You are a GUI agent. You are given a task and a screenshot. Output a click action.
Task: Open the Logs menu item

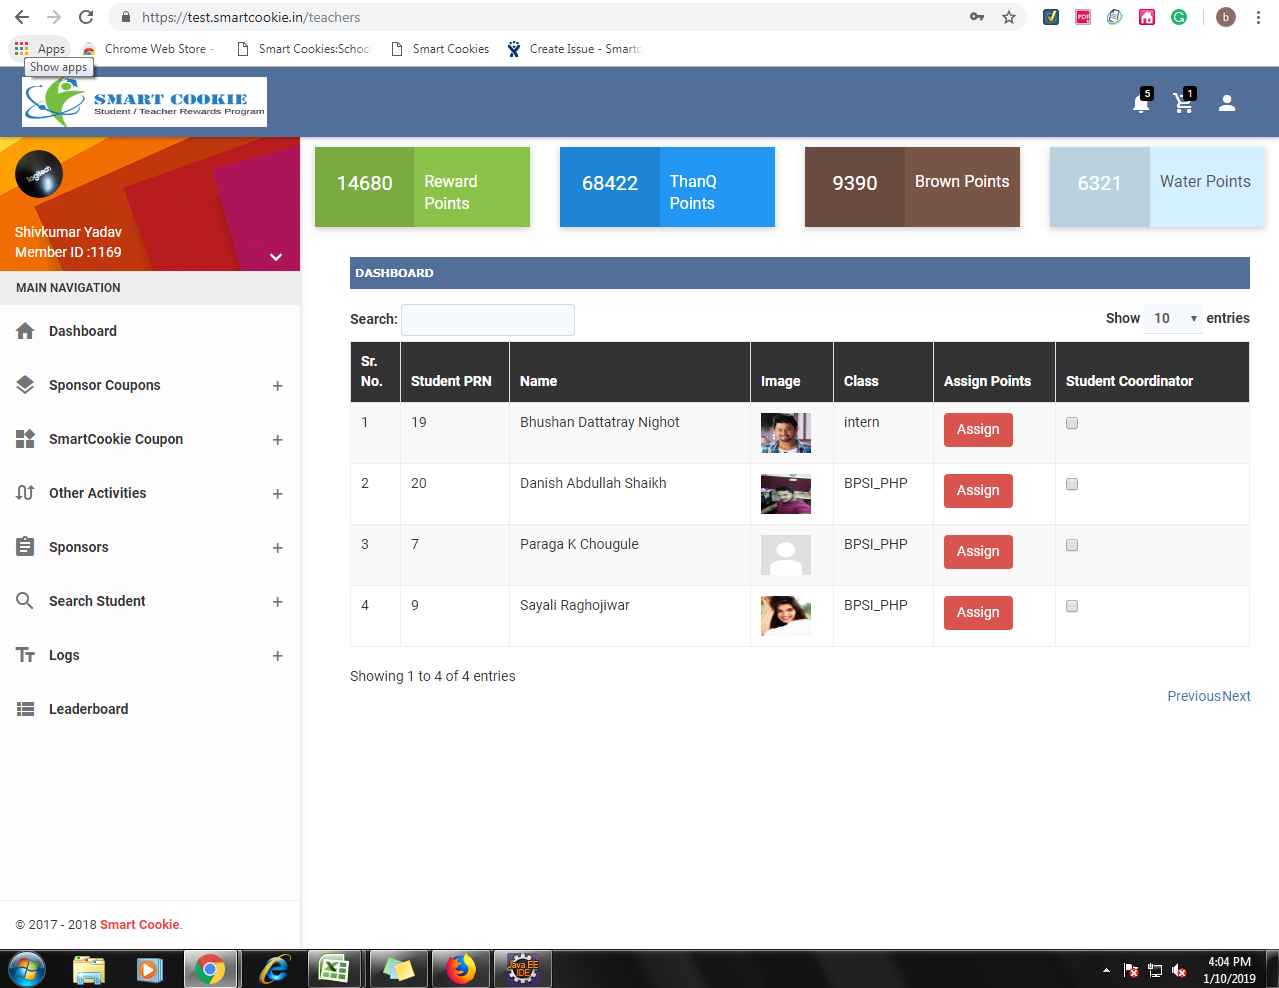[x=64, y=655]
